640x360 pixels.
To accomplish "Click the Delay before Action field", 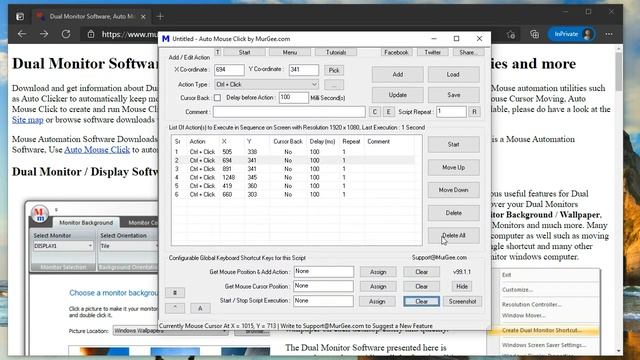I will coord(293,98).
